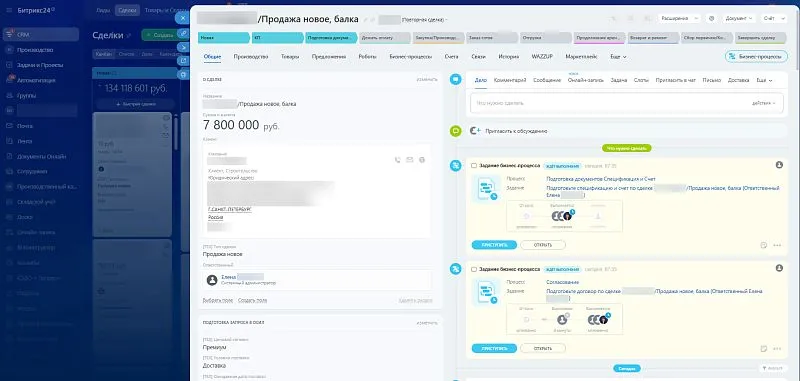Select the Комментарий timeline tab
Image resolution: width=800 pixels, height=381 pixels.
(x=510, y=81)
